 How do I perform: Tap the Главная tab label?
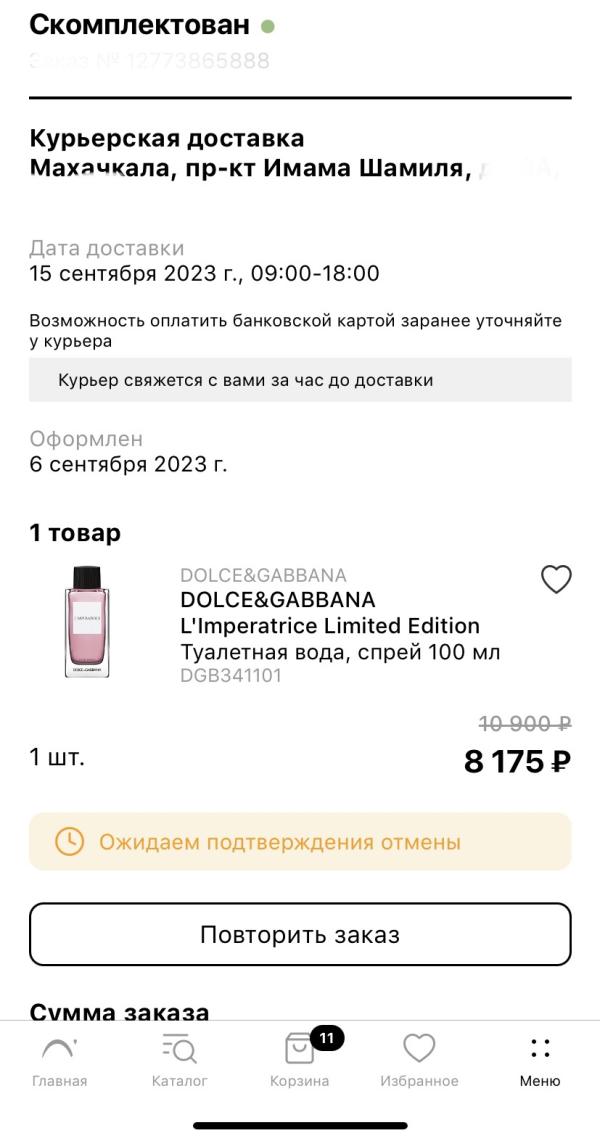coord(60,1081)
